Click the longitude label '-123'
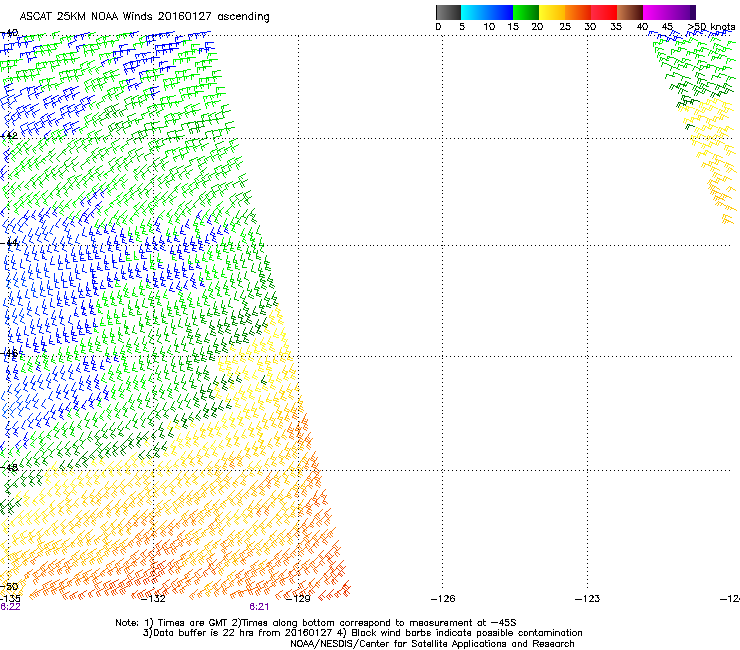The width and height of the screenshot is (740, 650). tap(587, 599)
